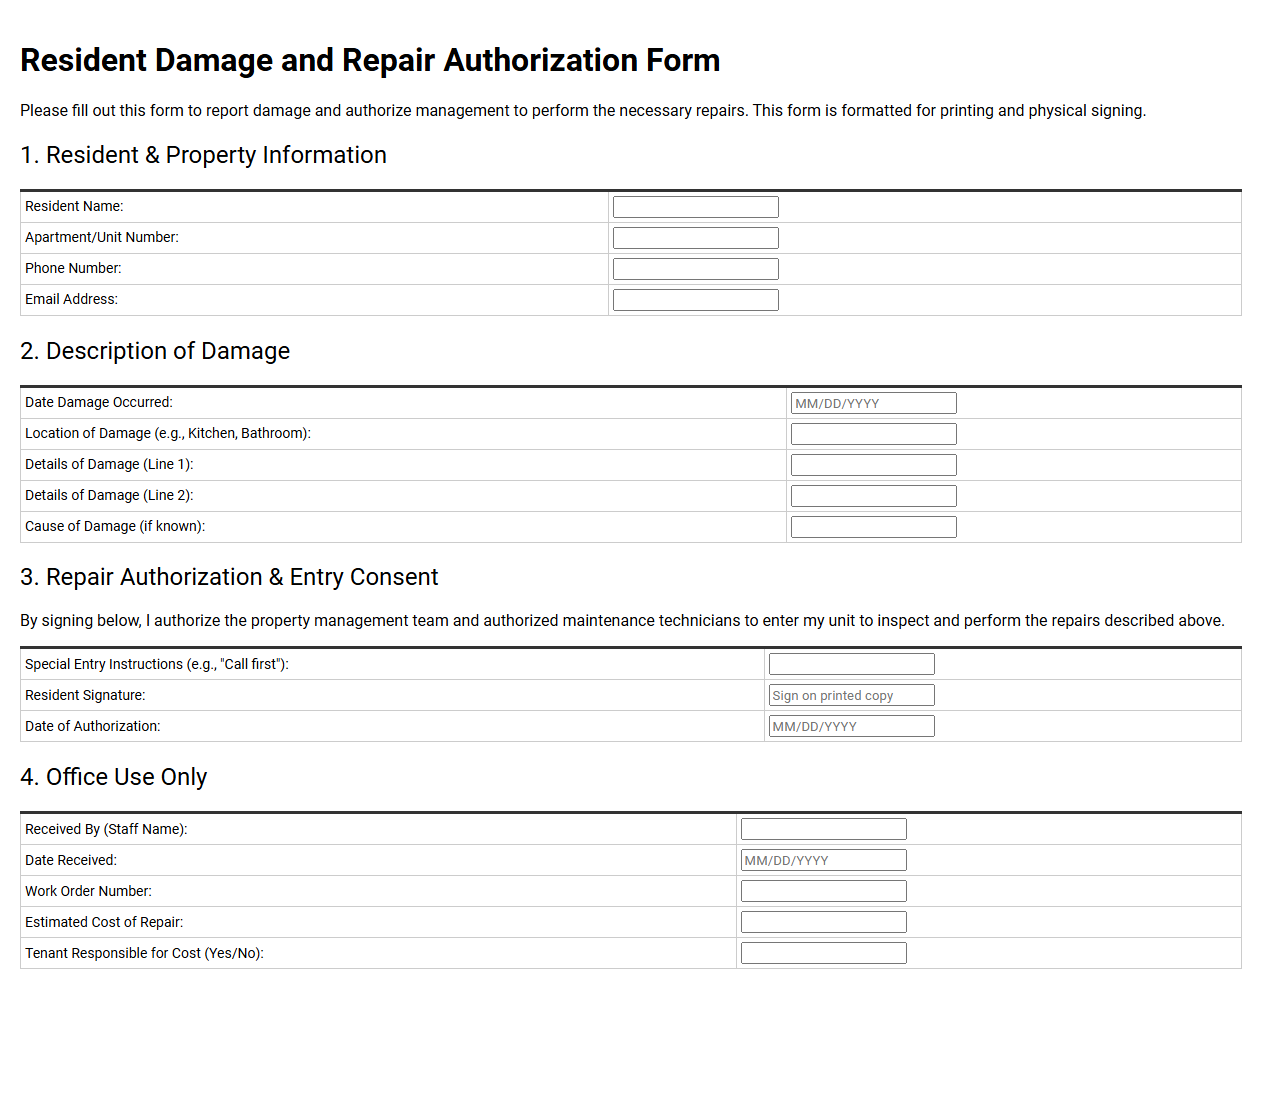Image resolution: width=1262 pixels, height=1120 pixels.
Task: Click the 'Please fill out this form' intro paragraph
Action: (583, 110)
